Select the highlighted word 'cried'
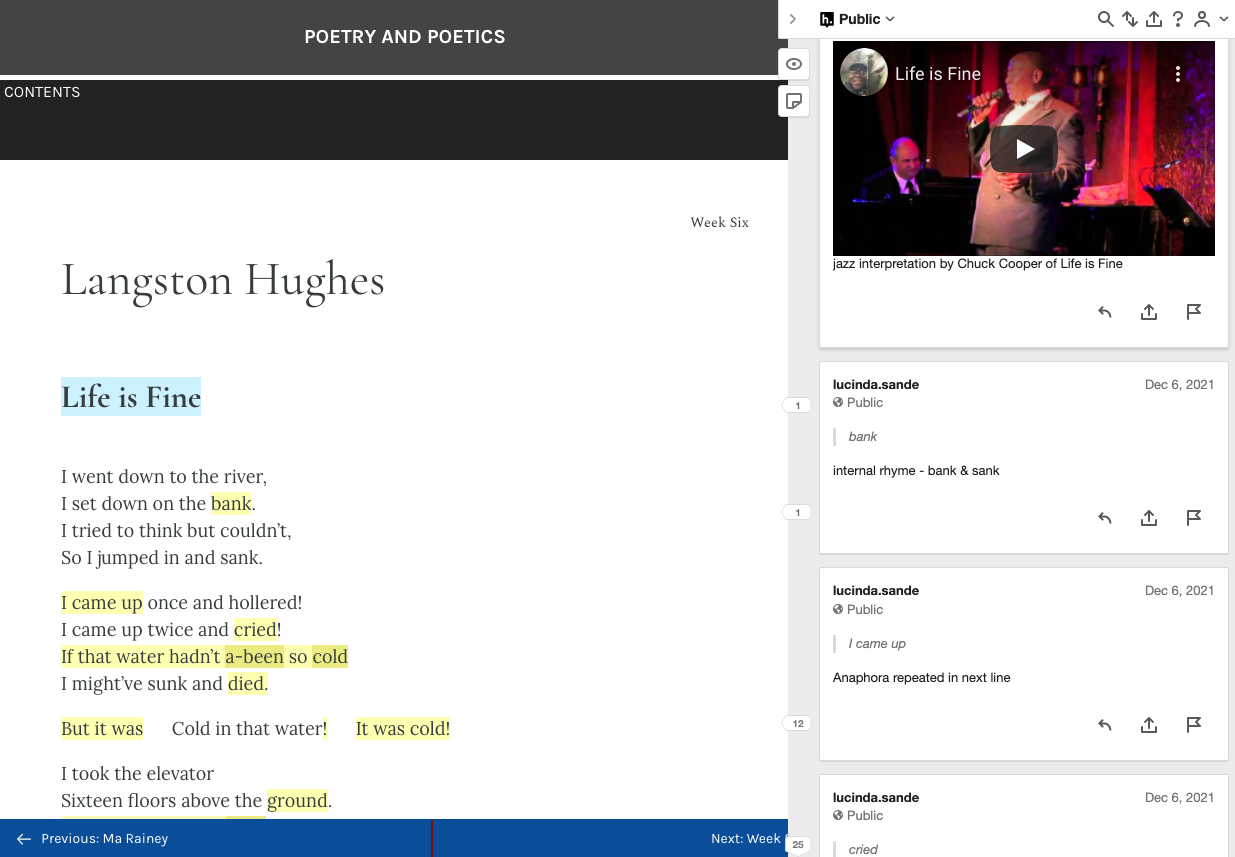 [x=255, y=629]
